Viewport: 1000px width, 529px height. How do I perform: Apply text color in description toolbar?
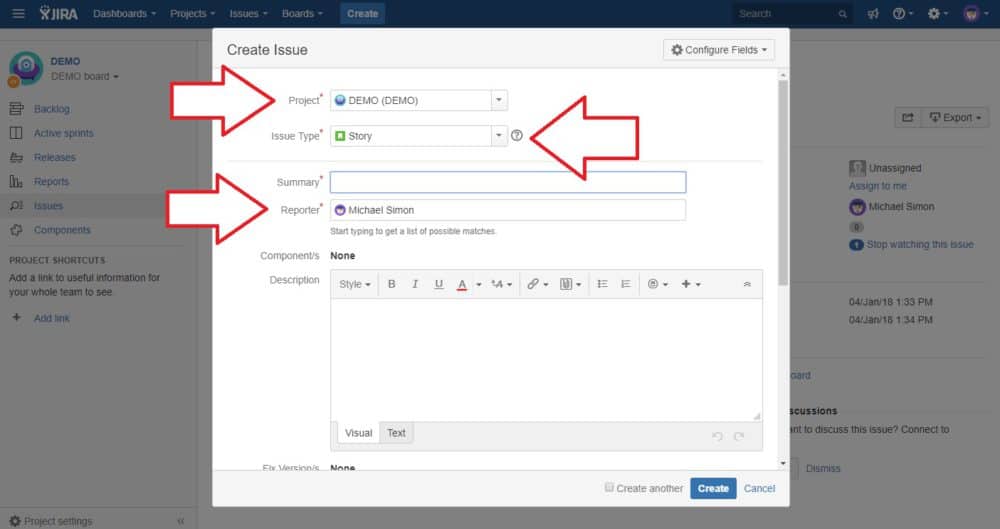(462, 285)
